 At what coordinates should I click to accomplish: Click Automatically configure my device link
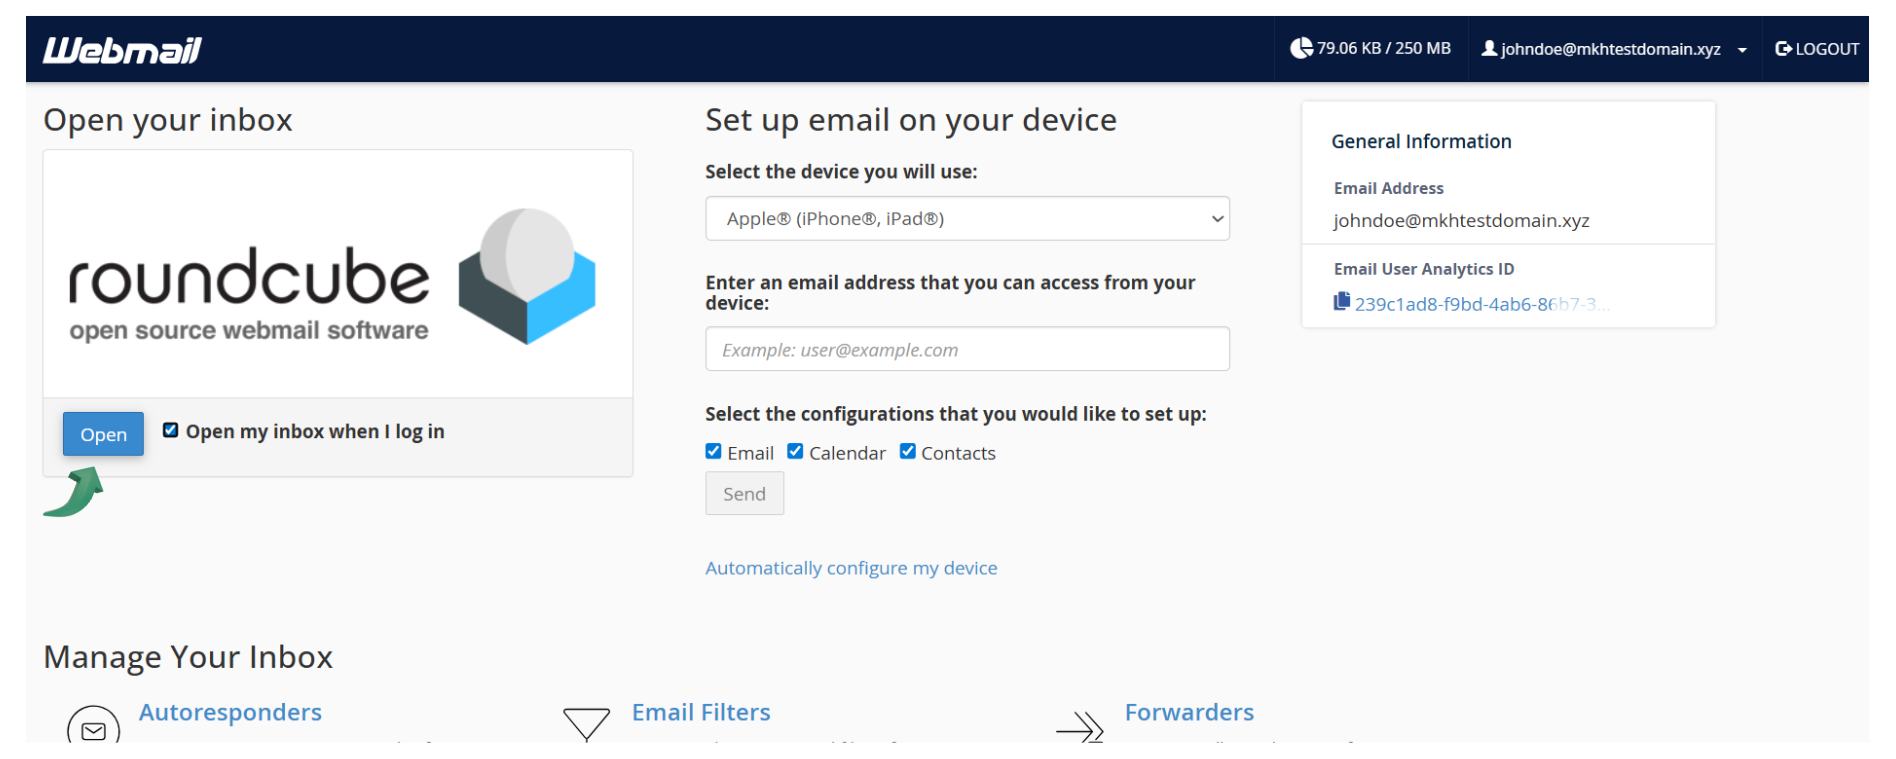click(851, 568)
